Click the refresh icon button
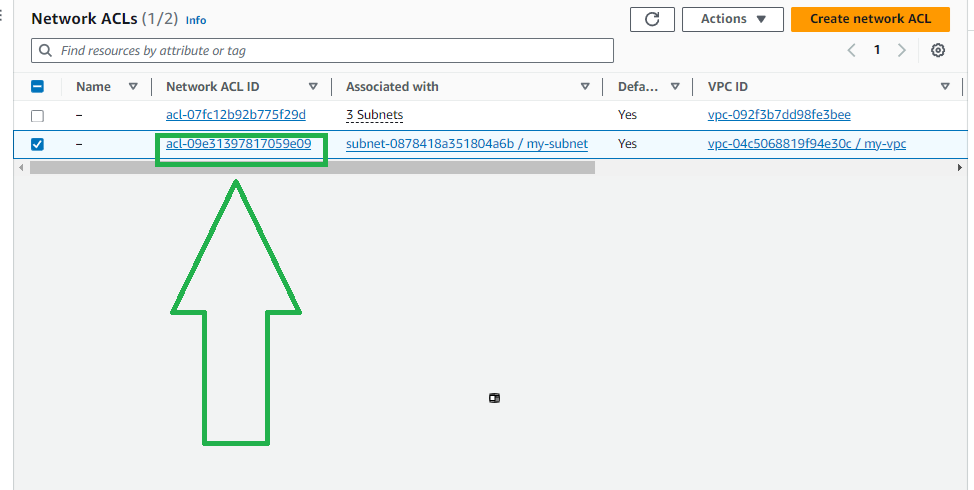 point(652,19)
